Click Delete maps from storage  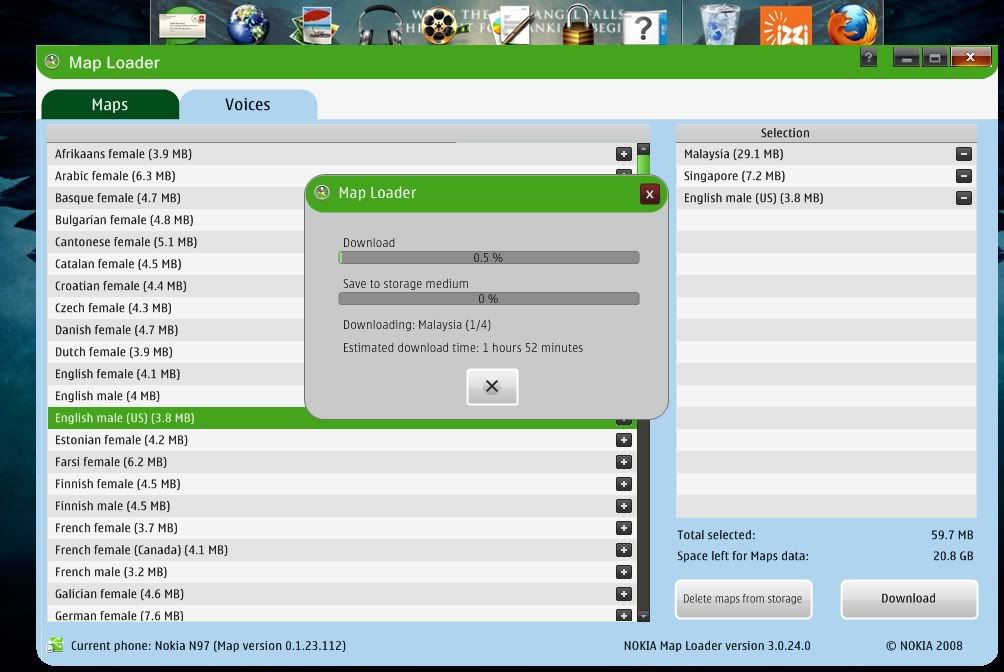point(742,599)
